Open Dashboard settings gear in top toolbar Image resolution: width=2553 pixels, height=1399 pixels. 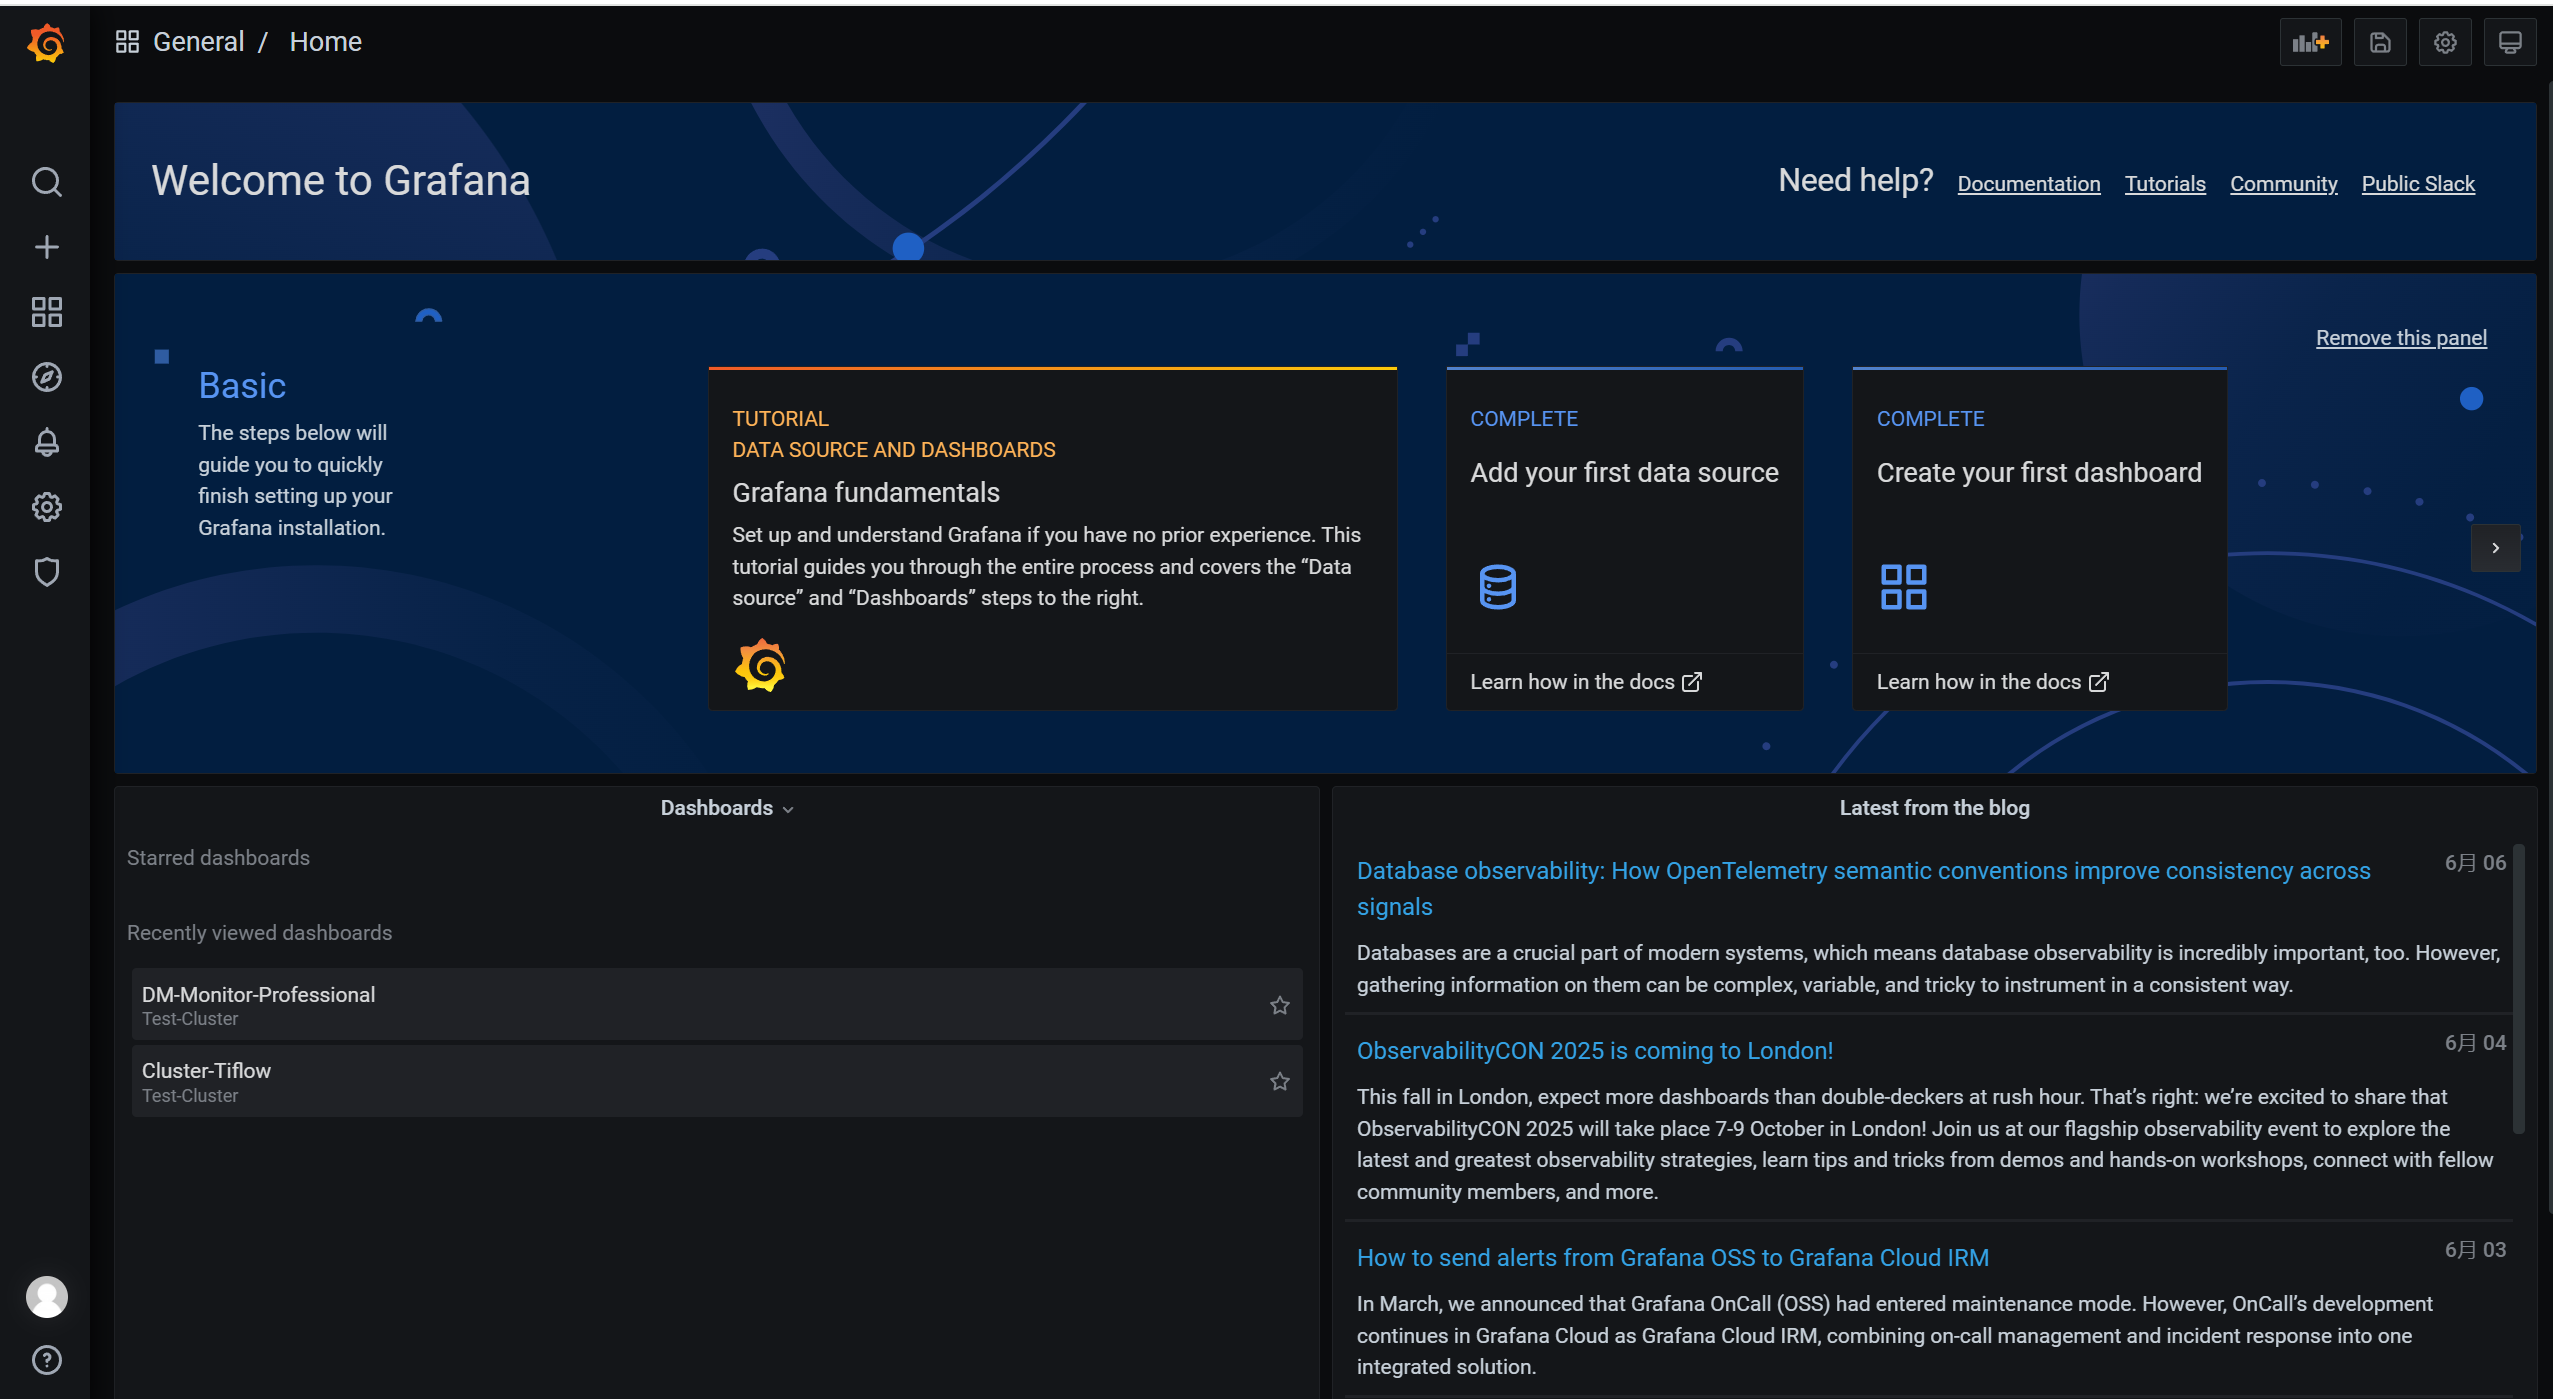(x=2445, y=42)
